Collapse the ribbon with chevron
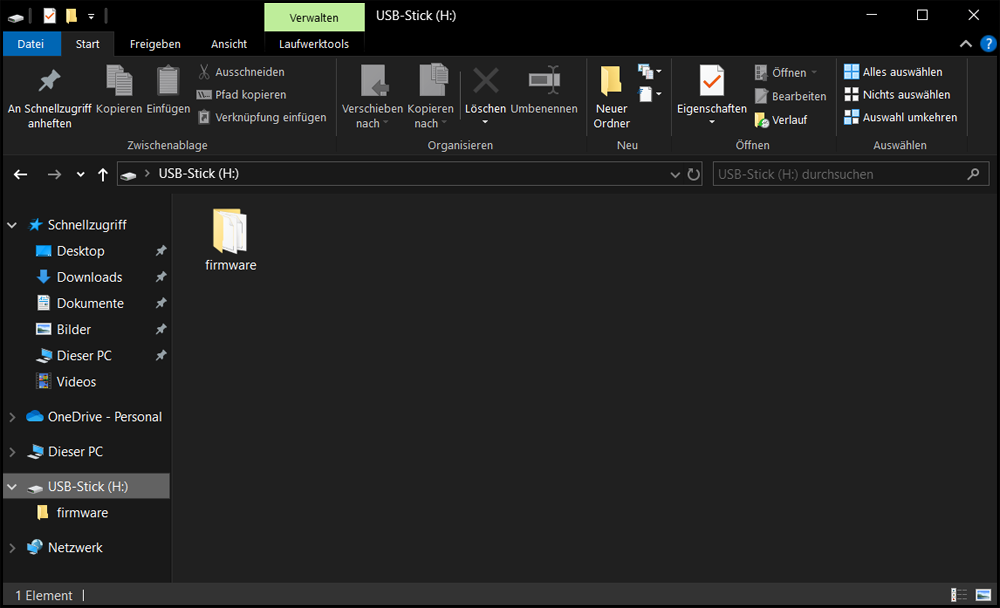The width and height of the screenshot is (1000, 608). tap(966, 44)
